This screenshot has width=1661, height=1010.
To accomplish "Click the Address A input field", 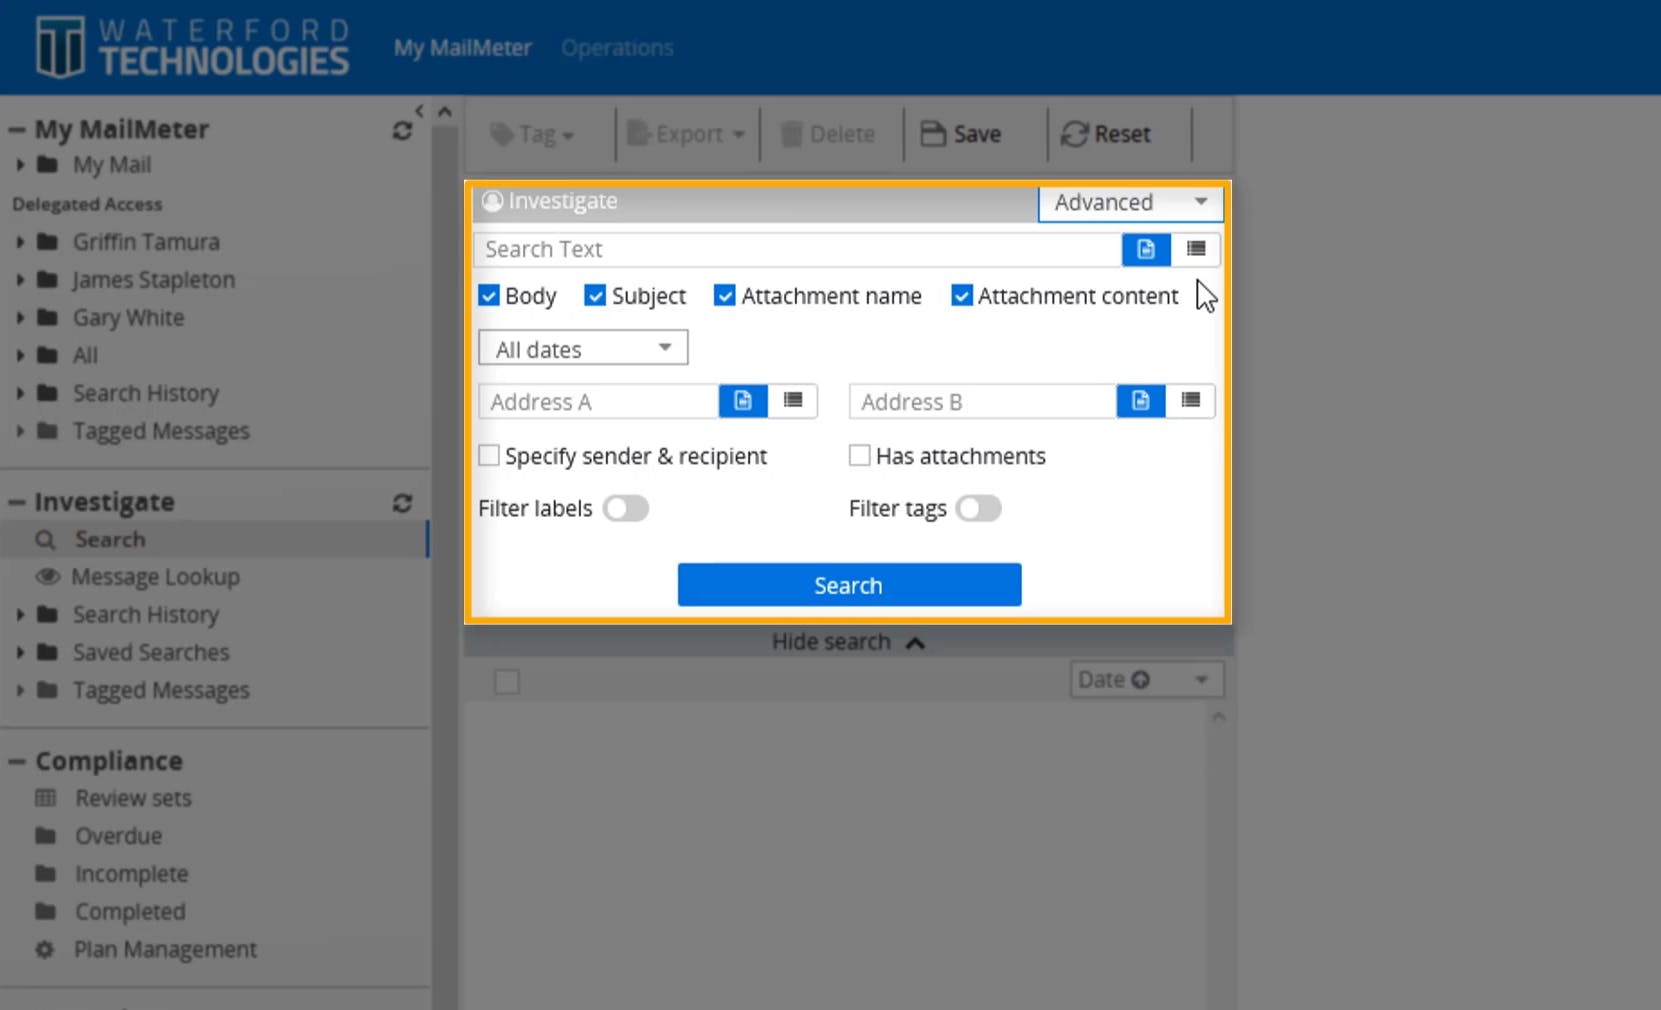I will coord(599,401).
